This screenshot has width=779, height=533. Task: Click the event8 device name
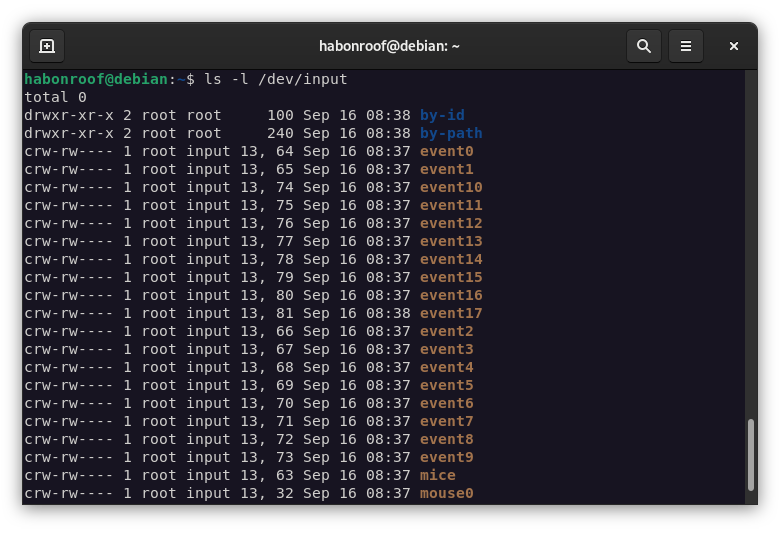[447, 439]
